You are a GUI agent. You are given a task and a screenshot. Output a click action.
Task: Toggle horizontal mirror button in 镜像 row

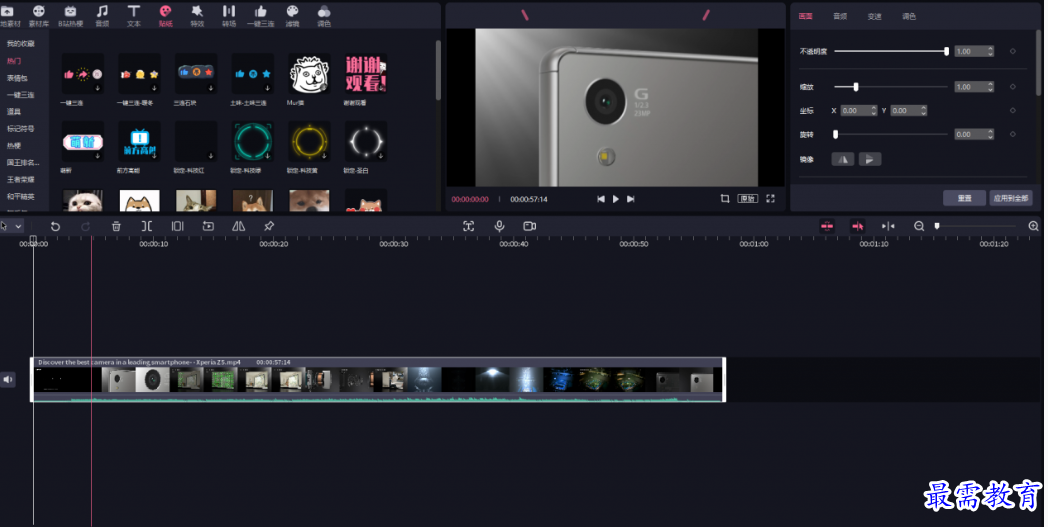(843, 159)
